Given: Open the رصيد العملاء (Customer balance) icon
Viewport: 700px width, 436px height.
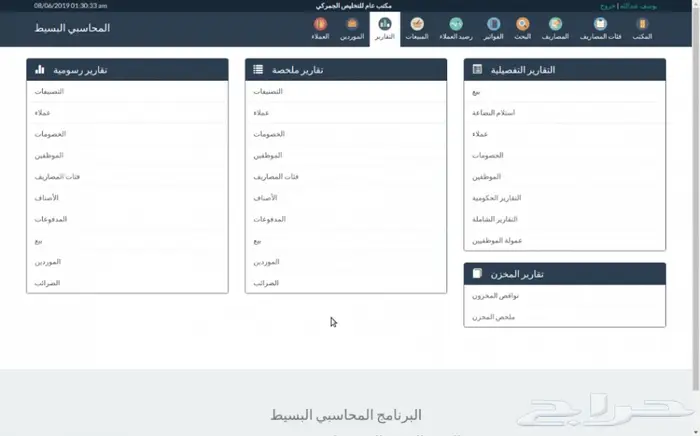Looking at the screenshot, I should [x=456, y=24].
